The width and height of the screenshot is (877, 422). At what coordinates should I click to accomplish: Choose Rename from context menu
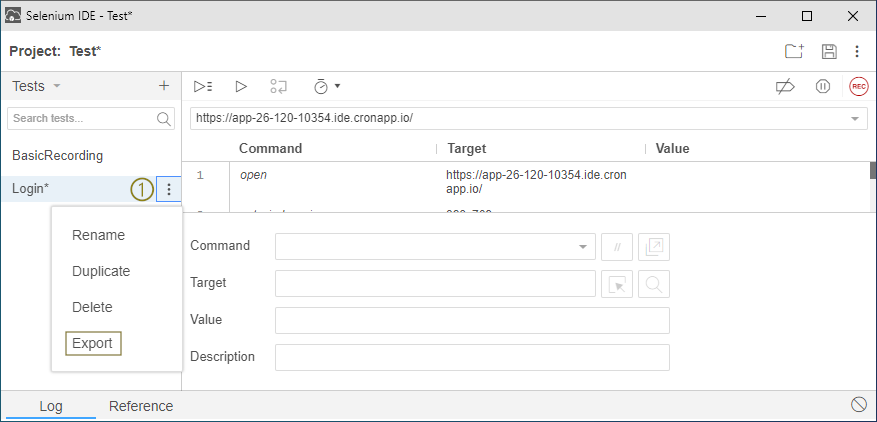pos(98,235)
